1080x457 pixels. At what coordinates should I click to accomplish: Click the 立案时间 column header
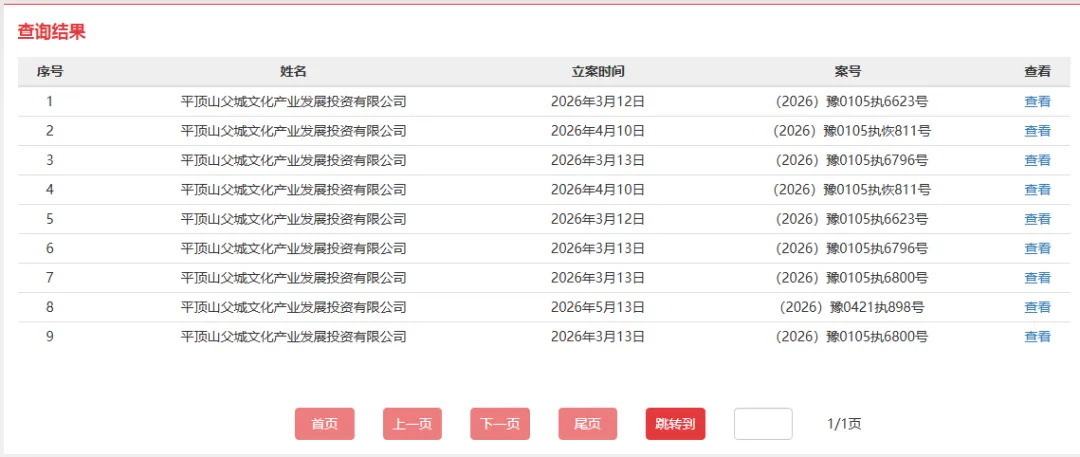click(598, 72)
